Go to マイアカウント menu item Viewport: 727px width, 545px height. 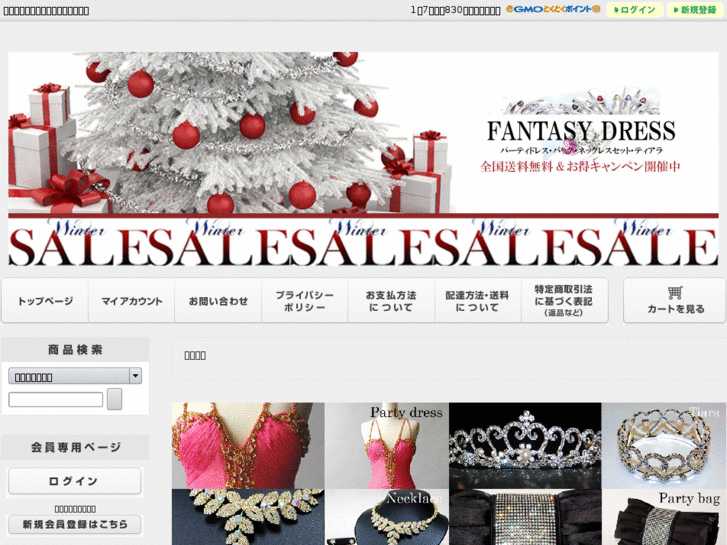(132, 301)
